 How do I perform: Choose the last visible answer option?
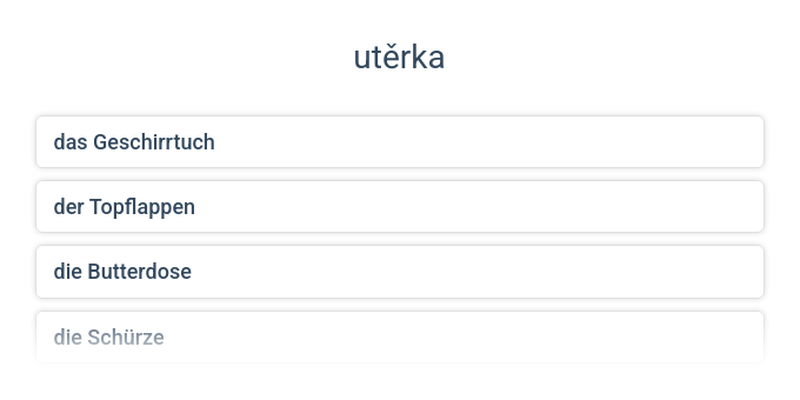point(400,337)
